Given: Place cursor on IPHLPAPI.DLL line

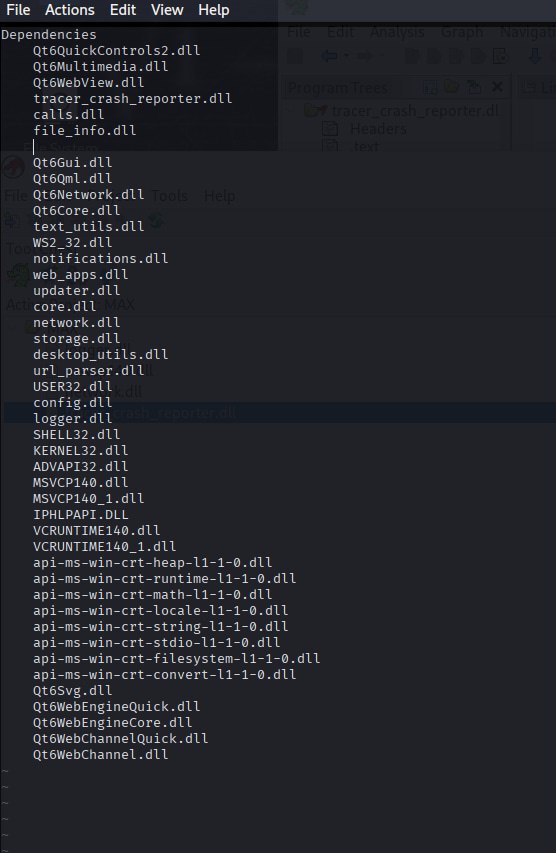Looking at the screenshot, I should (x=81, y=514).
